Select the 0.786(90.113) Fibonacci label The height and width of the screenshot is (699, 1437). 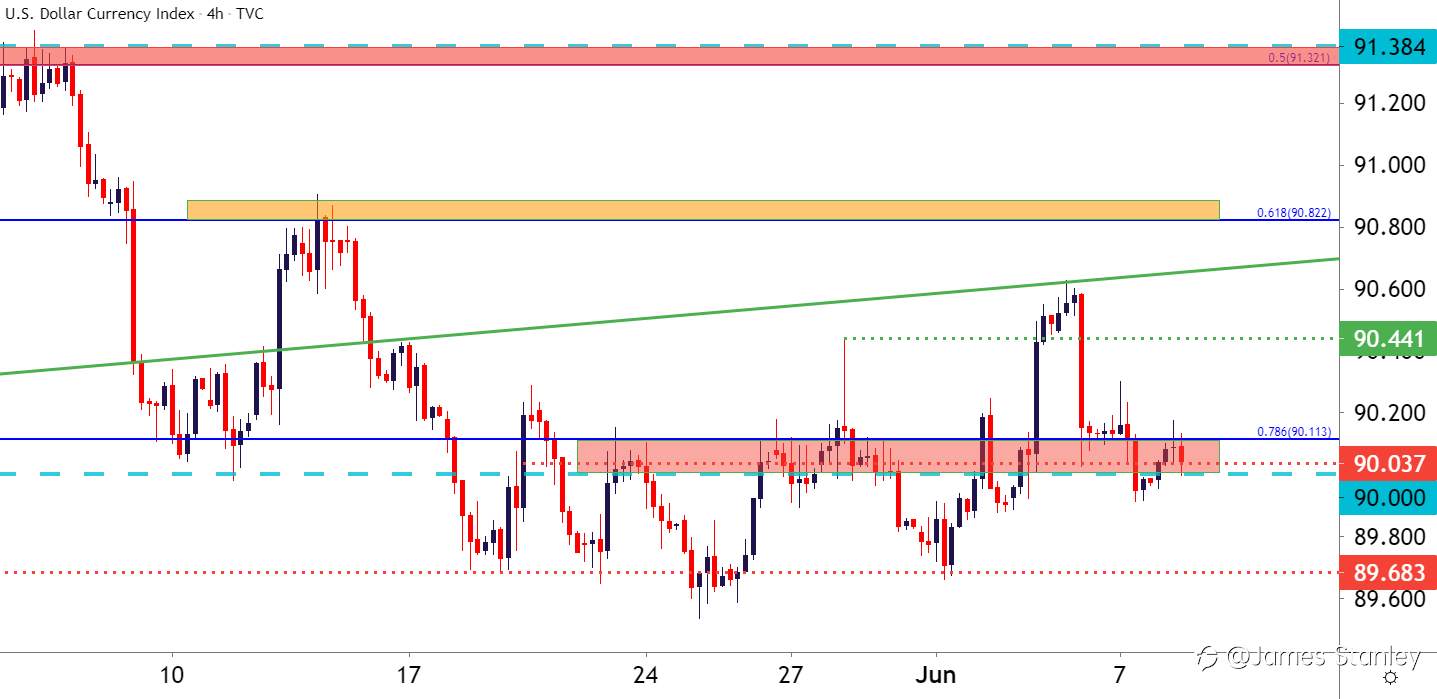point(1294,432)
